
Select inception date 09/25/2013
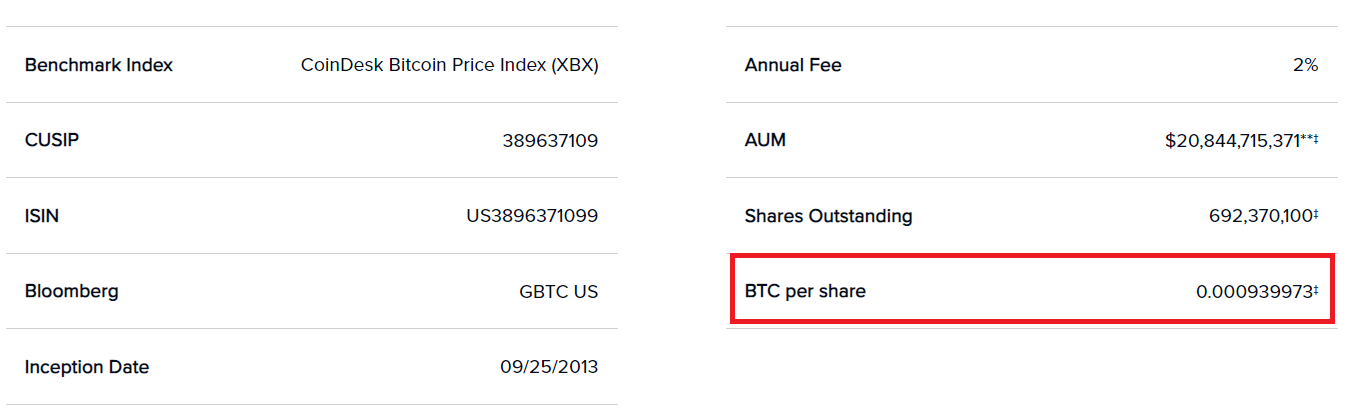click(549, 367)
